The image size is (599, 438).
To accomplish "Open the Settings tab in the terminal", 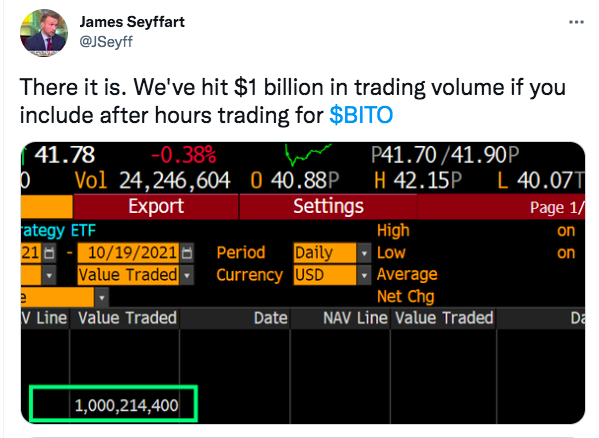I will coord(328,206).
